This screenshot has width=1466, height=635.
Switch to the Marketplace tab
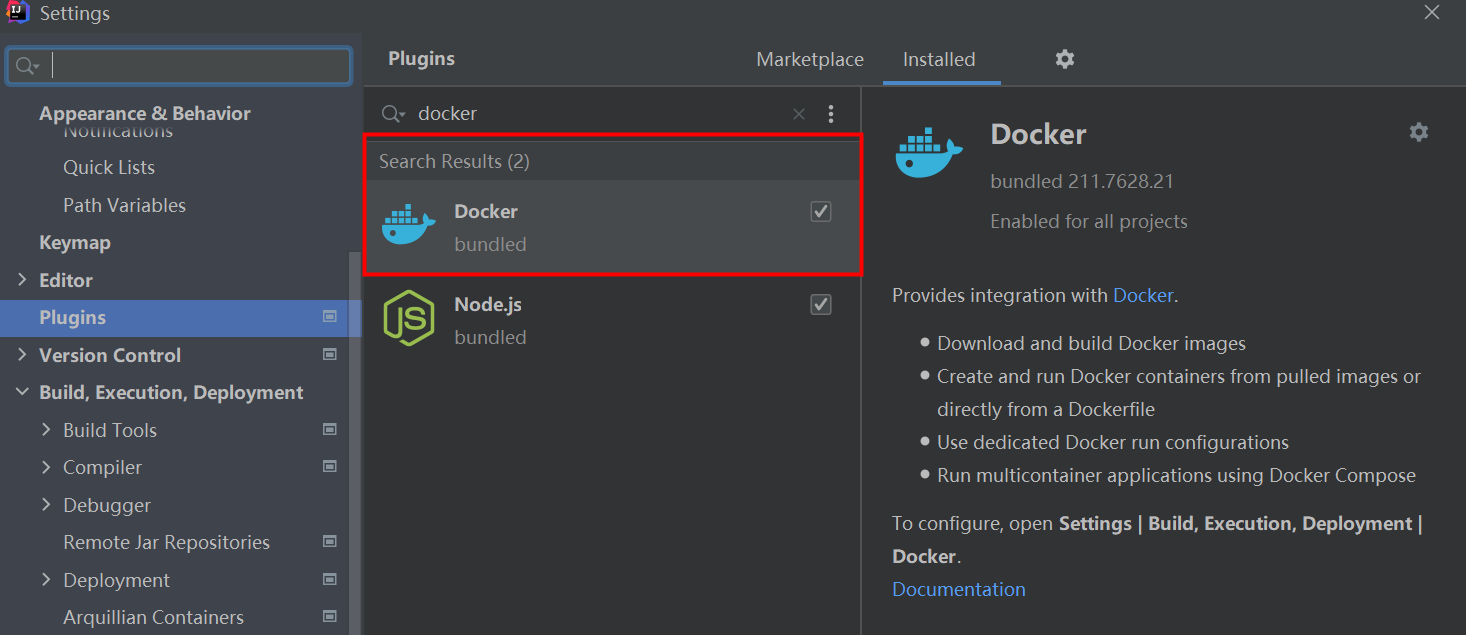click(809, 59)
